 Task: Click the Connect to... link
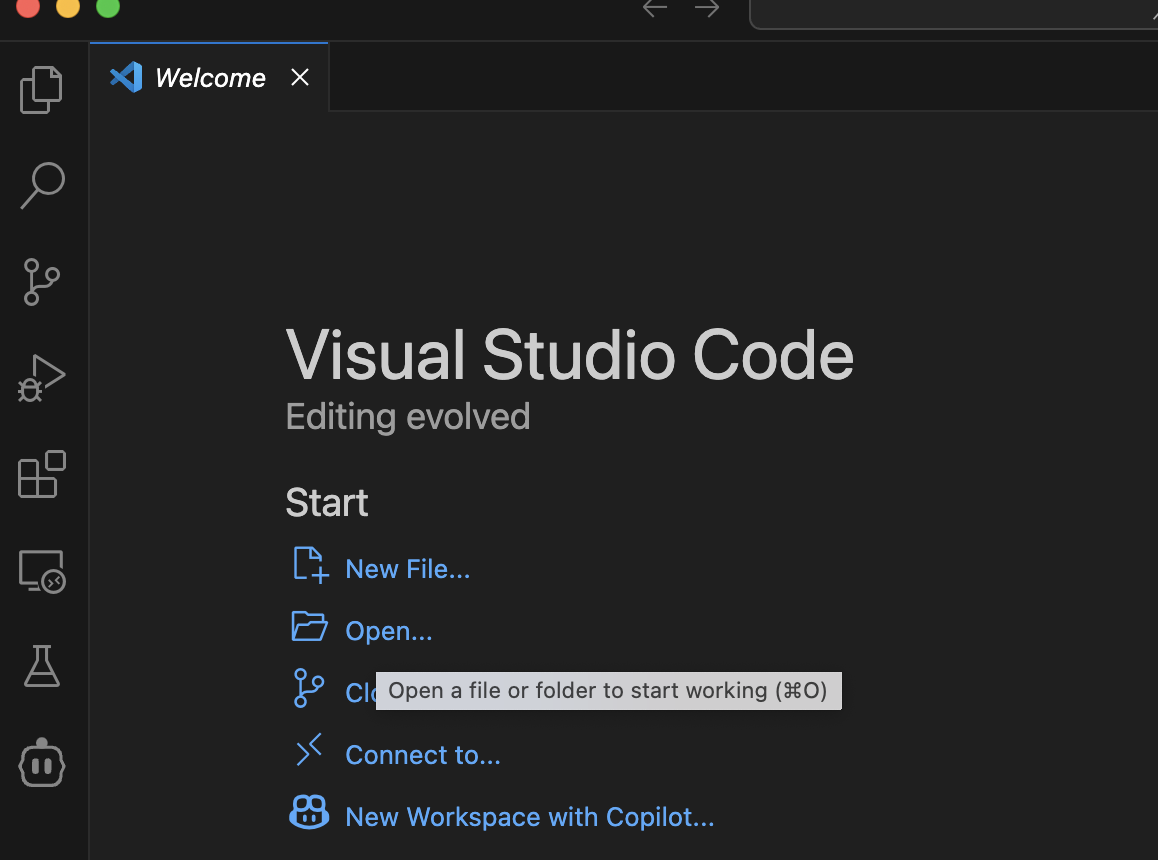point(422,754)
